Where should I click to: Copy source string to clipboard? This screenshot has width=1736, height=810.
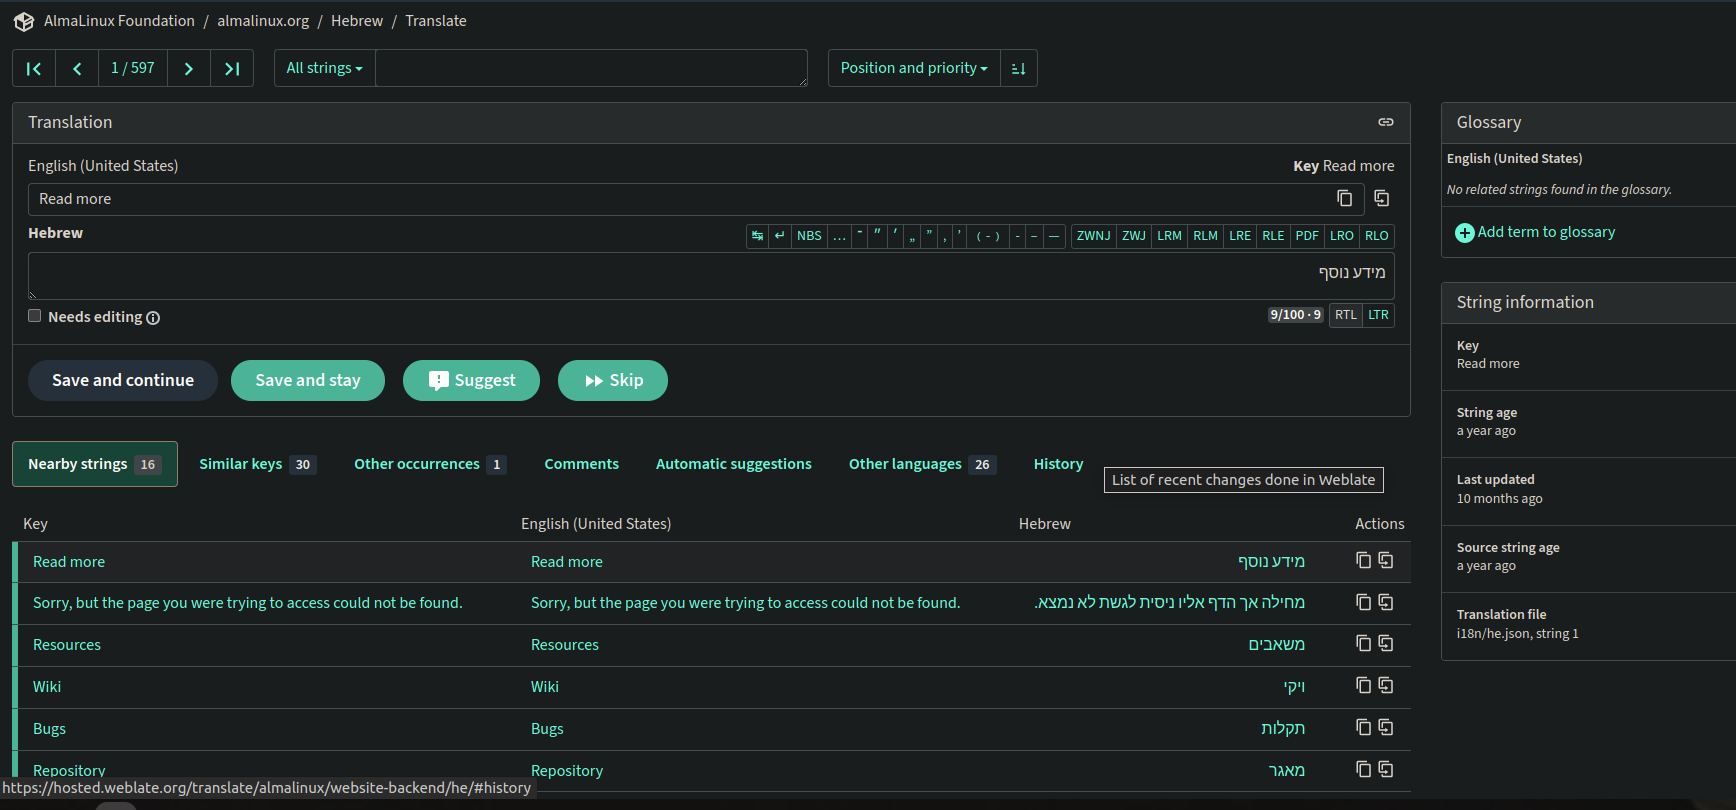(1344, 199)
